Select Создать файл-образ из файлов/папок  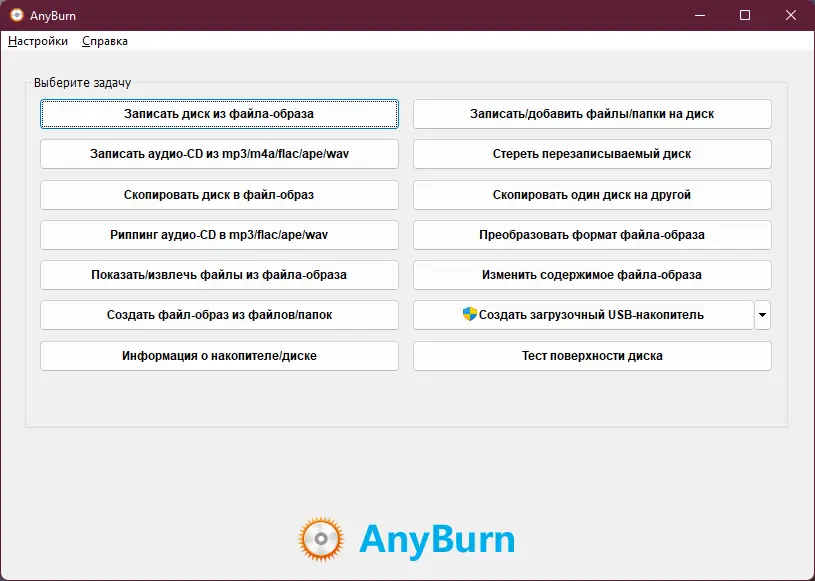(219, 315)
